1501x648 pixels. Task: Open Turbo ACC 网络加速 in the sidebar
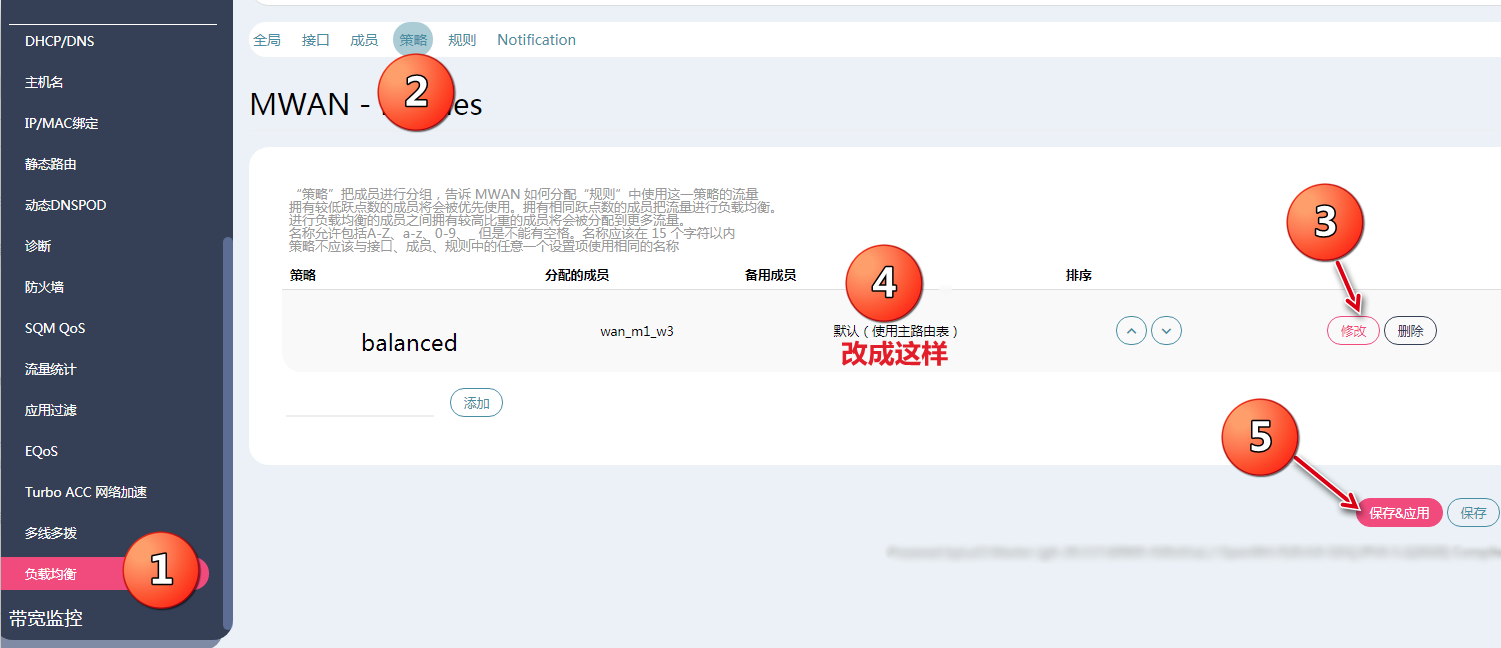86,492
